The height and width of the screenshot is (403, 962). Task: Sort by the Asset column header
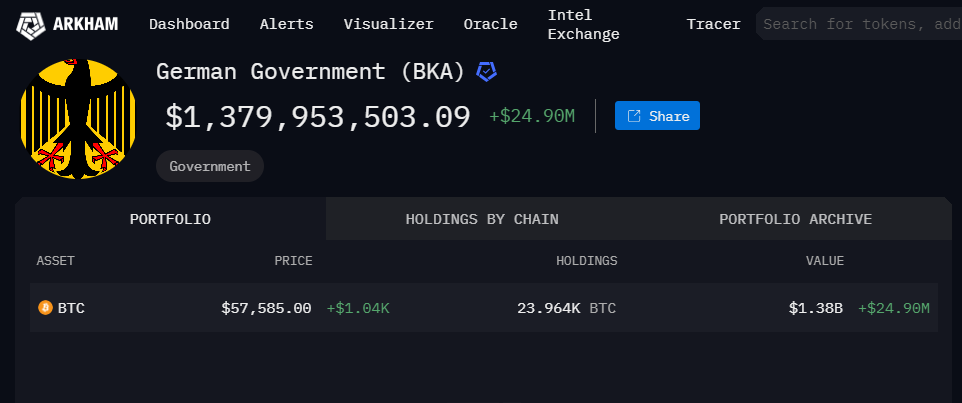56,261
